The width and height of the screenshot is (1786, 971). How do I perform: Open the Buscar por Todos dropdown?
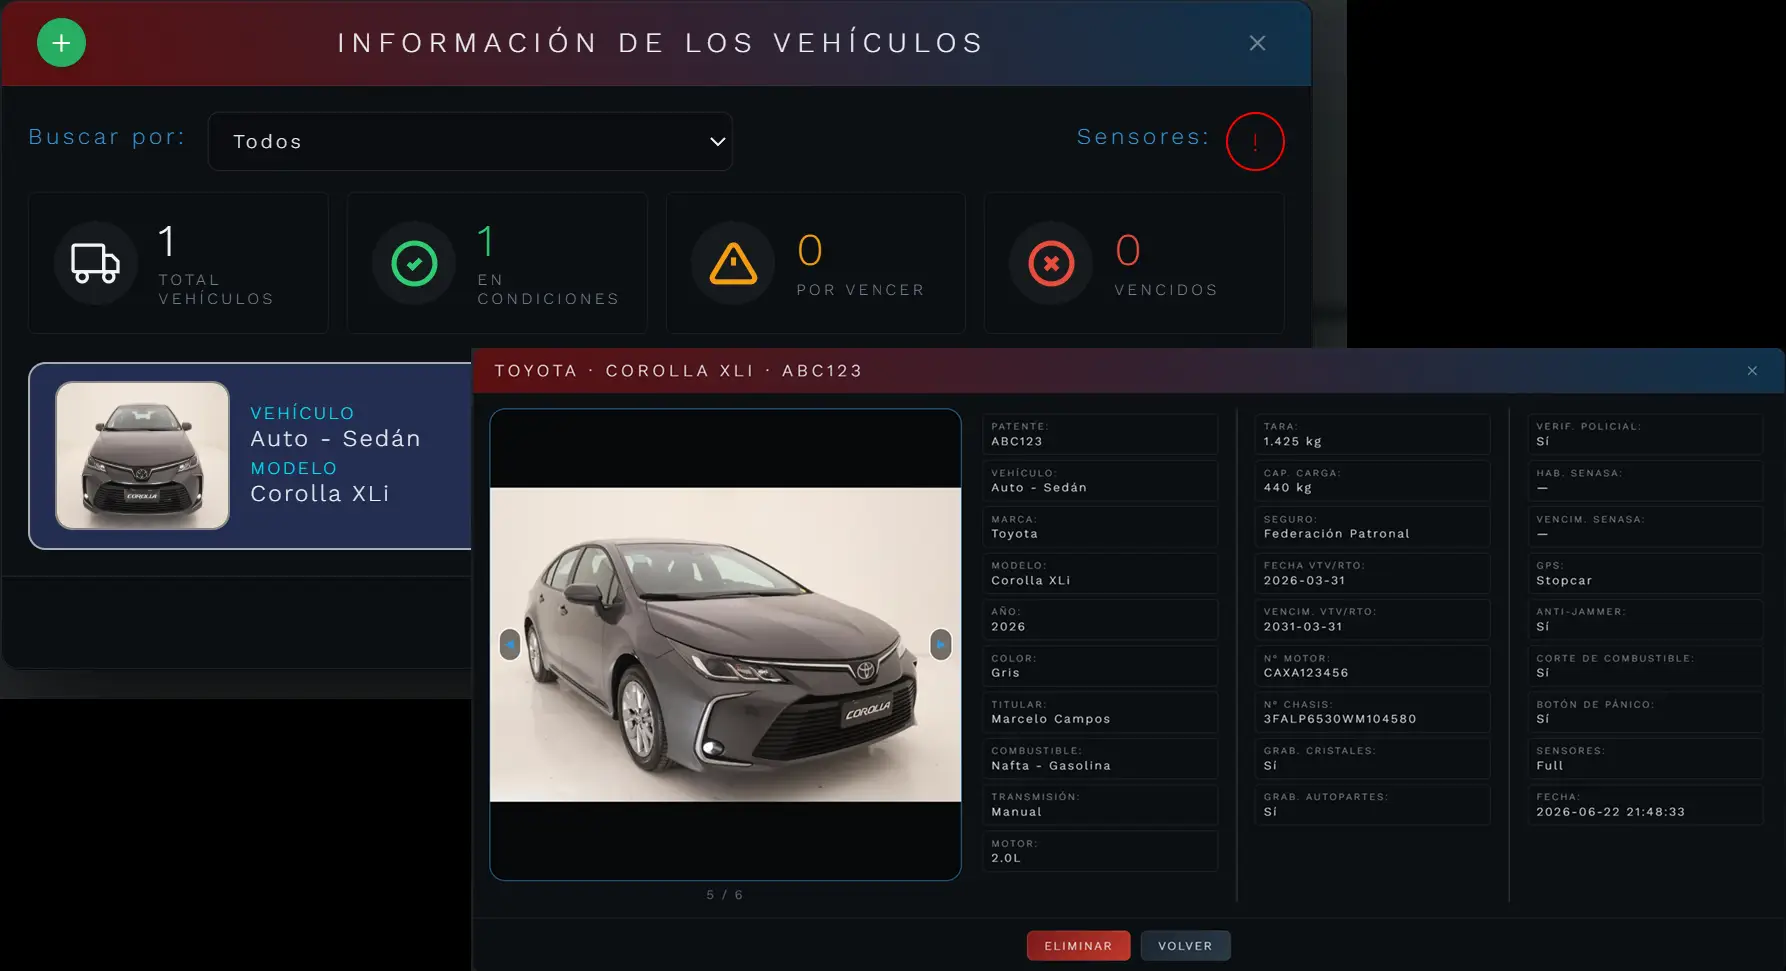coord(470,141)
